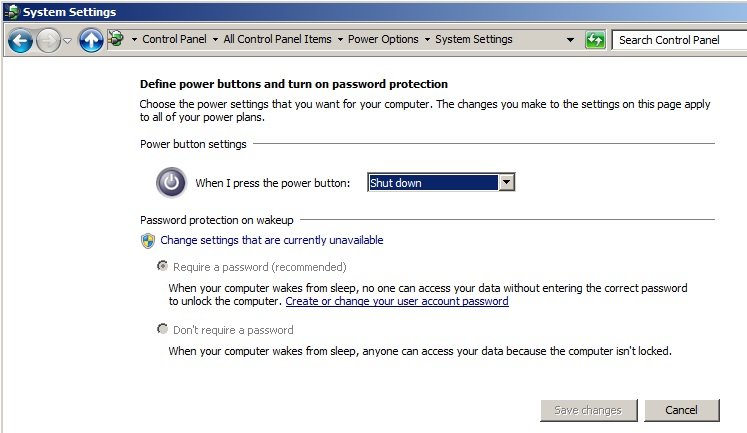Image resolution: width=747 pixels, height=433 pixels.
Task: Open address bar history dropdown arrow
Action: coord(570,41)
